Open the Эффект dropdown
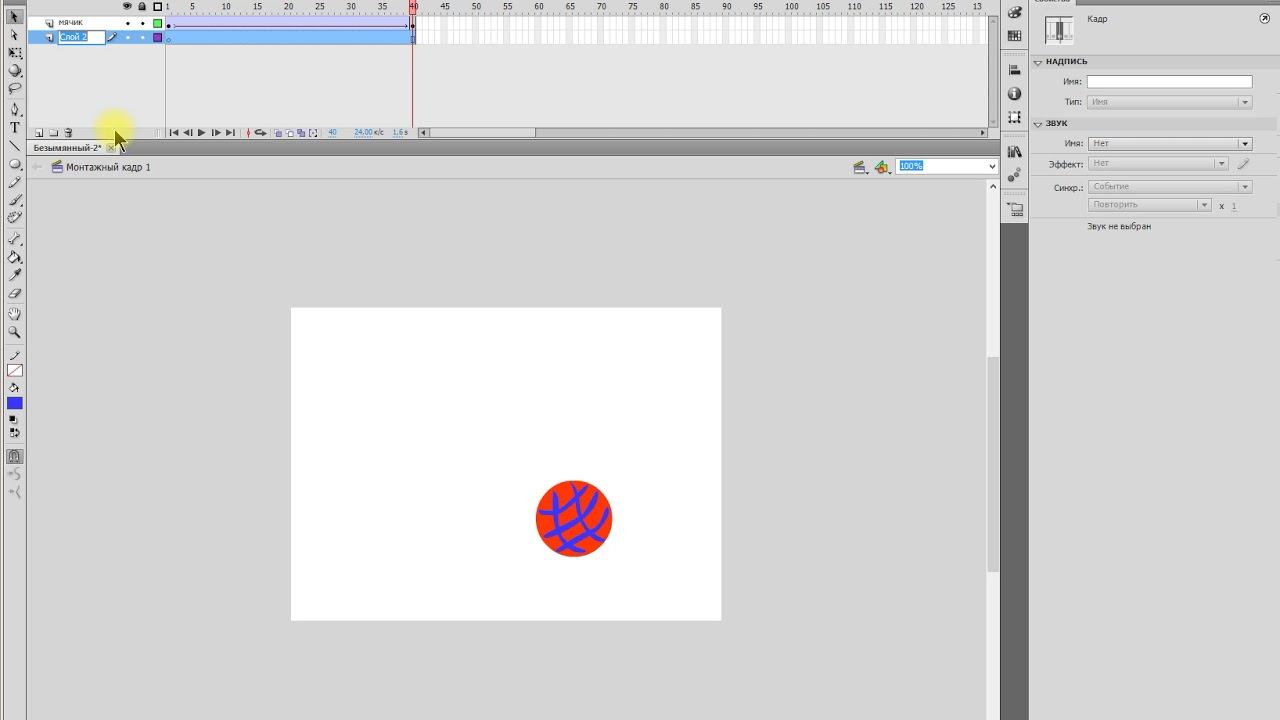Screen dimensions: 1280x720 pos(1158,164)
